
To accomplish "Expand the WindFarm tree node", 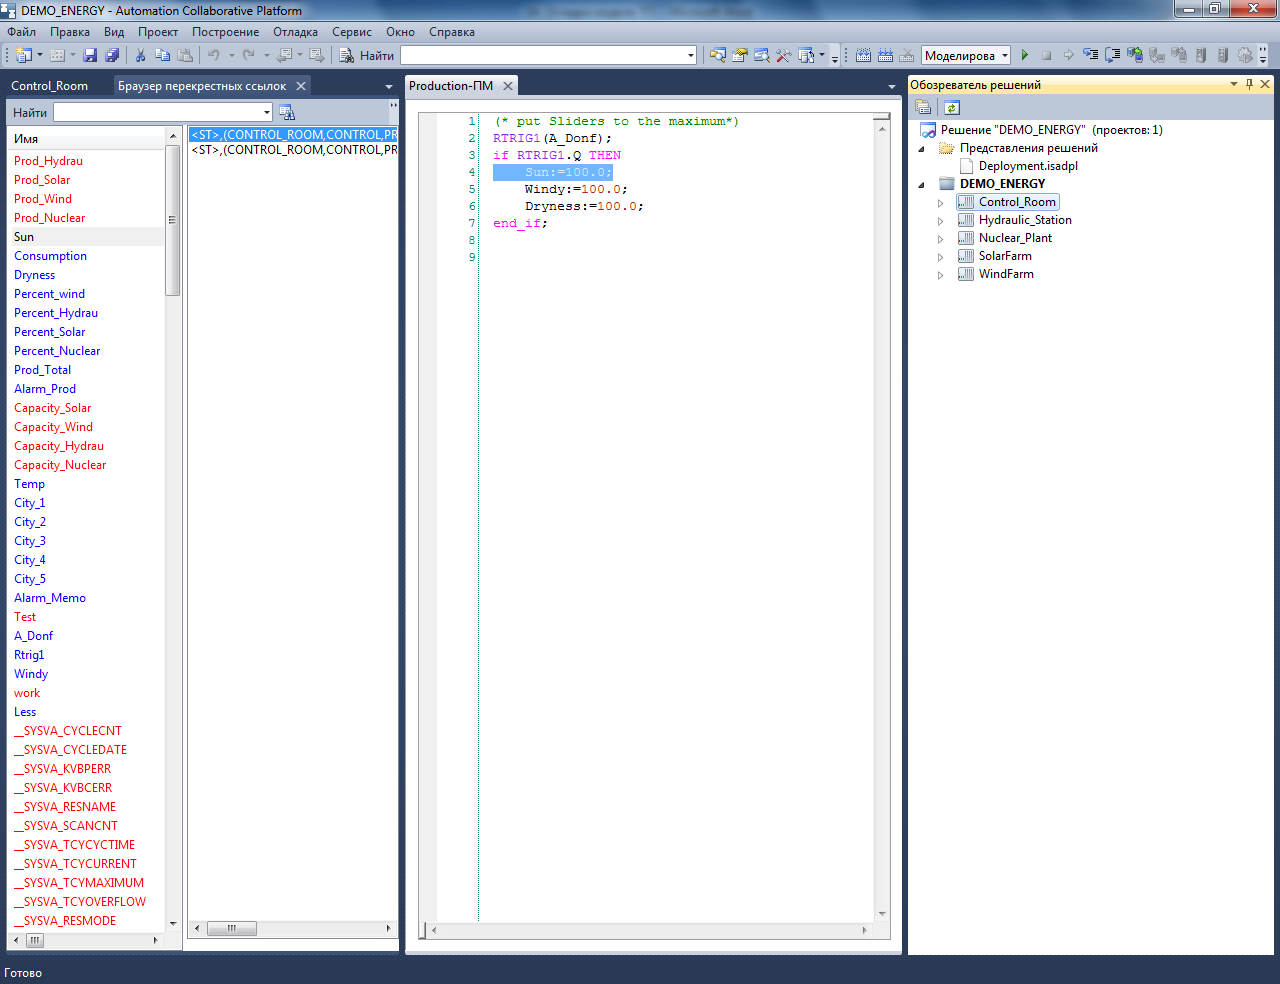I will [940, 275].
